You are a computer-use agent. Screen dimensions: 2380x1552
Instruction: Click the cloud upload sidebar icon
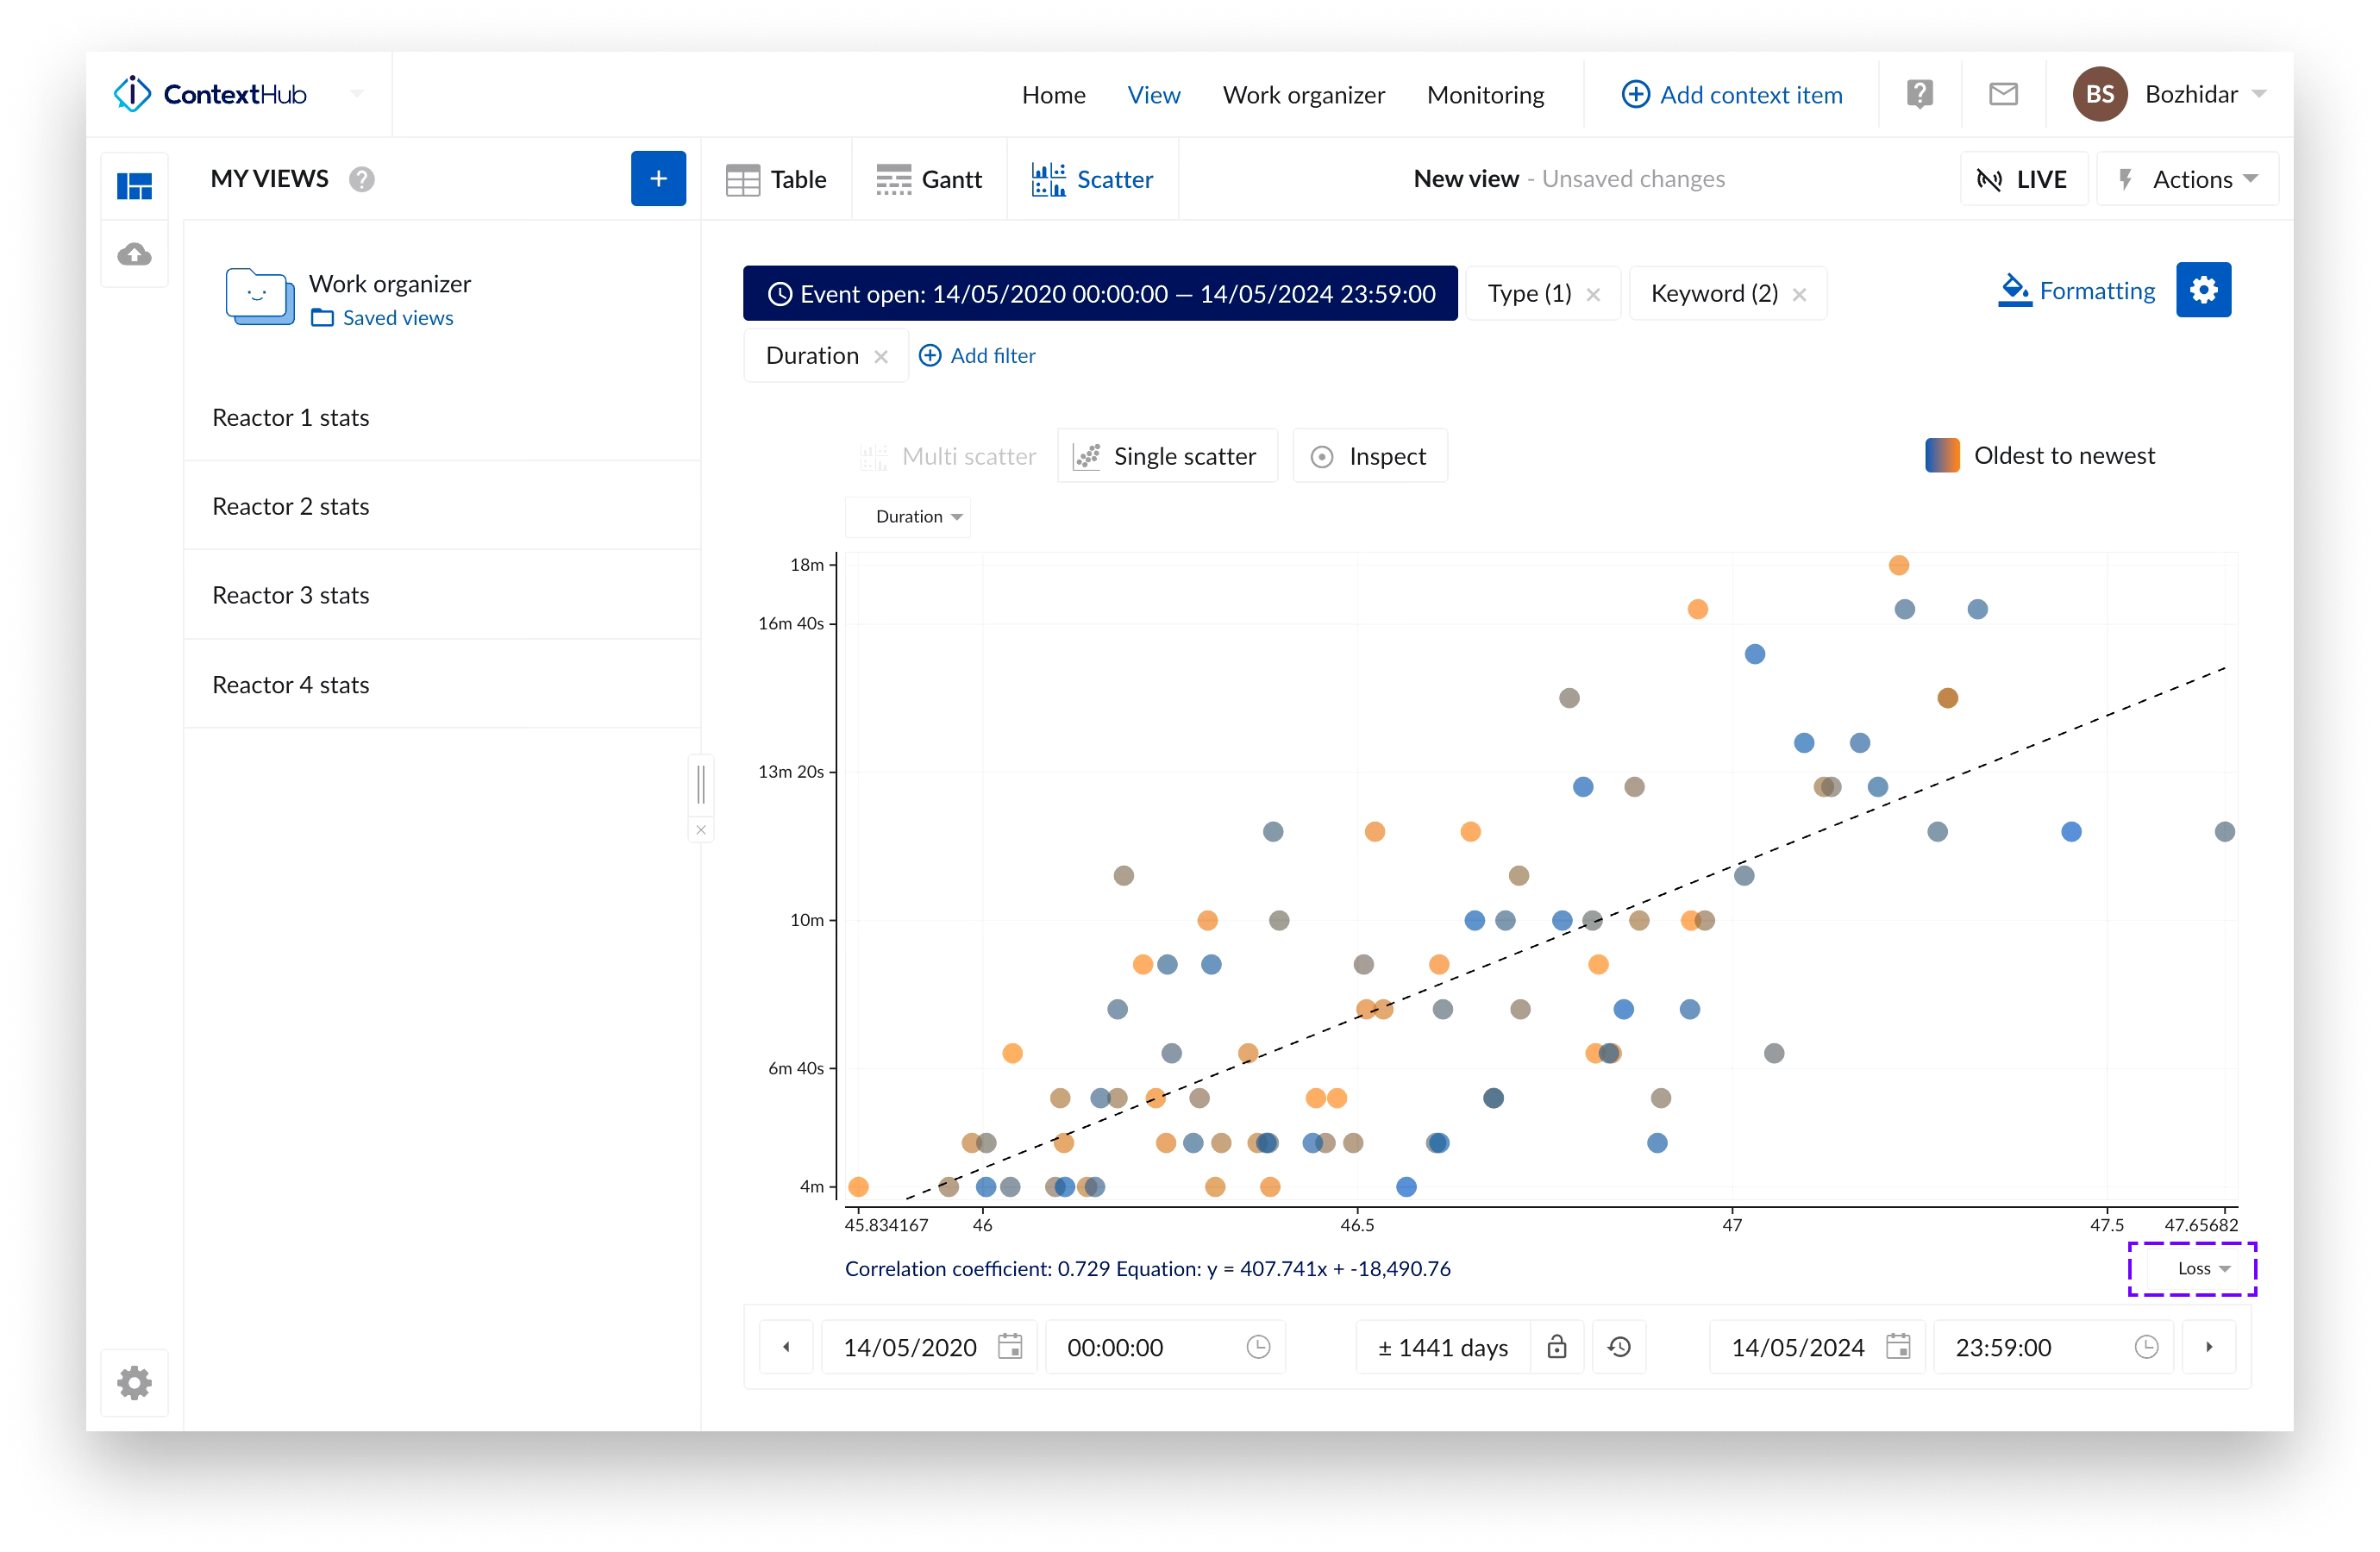point(134,254)
